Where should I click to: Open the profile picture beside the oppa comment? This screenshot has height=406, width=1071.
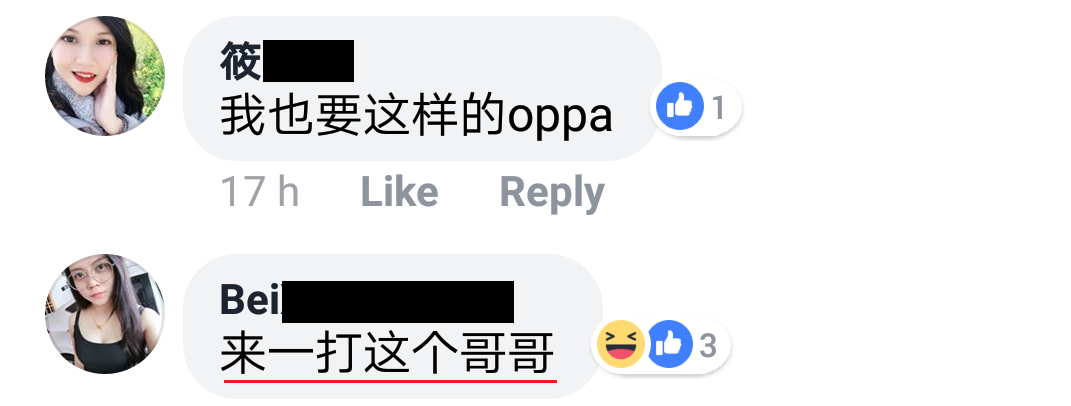pos(105,76)
